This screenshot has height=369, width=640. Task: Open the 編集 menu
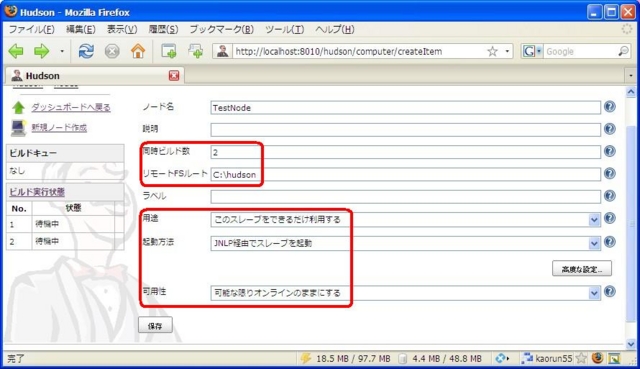point(80,29)
